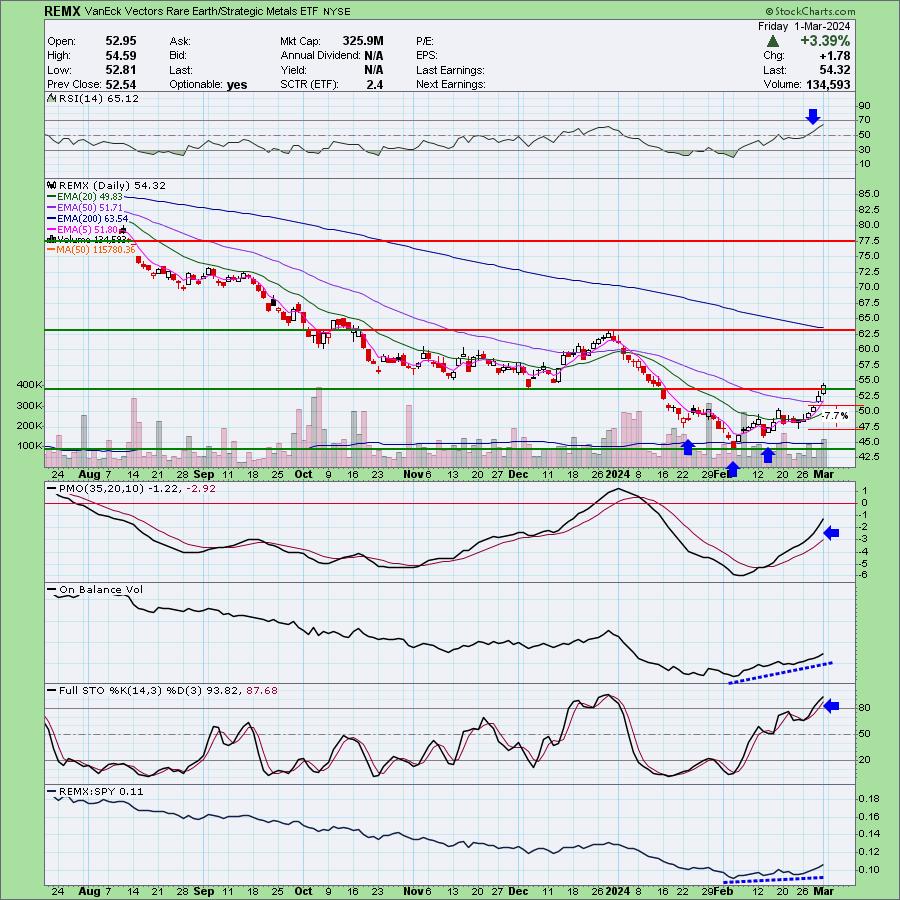Click the Oct label on the bottom axis

[303, 891]
